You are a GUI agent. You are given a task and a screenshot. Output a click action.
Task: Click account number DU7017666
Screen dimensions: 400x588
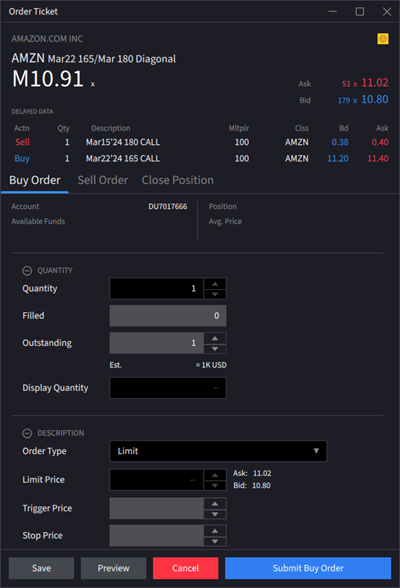pos(168,207)
